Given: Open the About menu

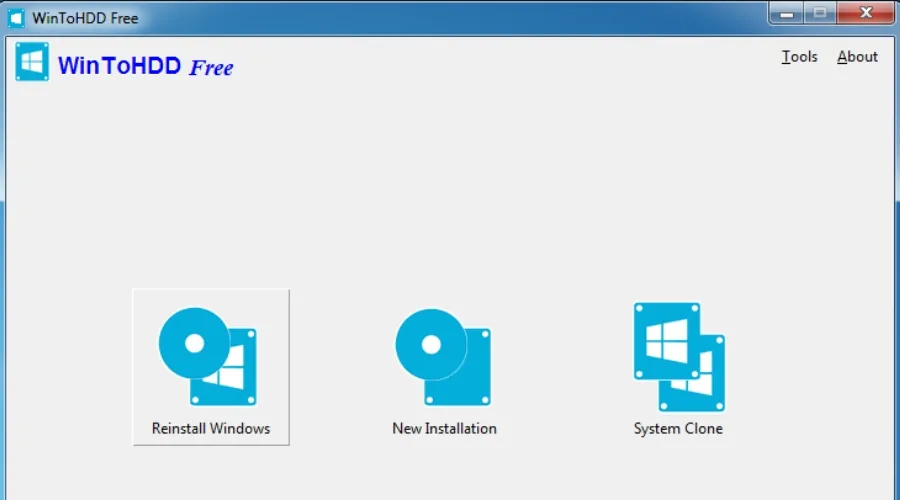Looking at the screenshot, I should pos(857,57).
